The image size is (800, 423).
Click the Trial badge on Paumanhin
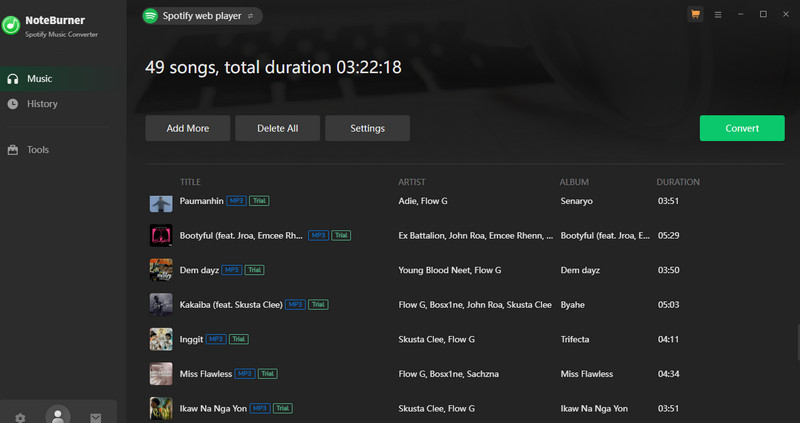coord(259,201)
